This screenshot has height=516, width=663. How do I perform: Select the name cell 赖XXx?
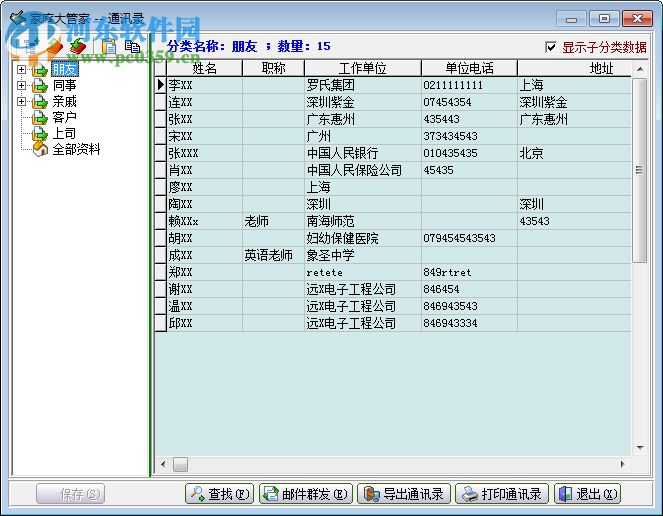(205, 221)
